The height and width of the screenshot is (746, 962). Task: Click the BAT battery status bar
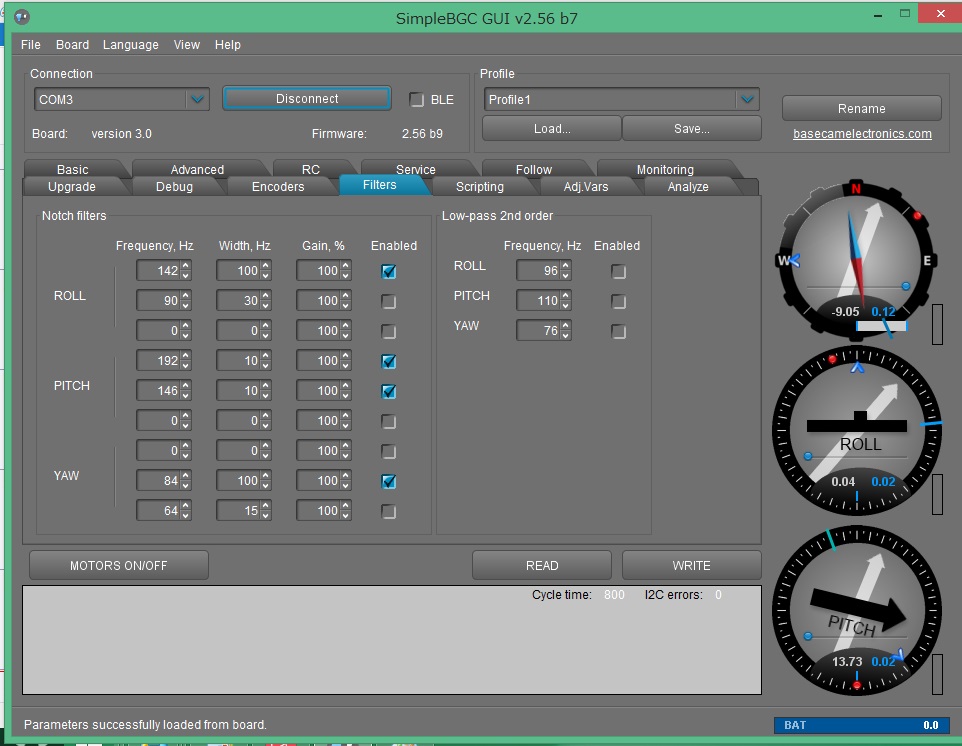(861, 725)
